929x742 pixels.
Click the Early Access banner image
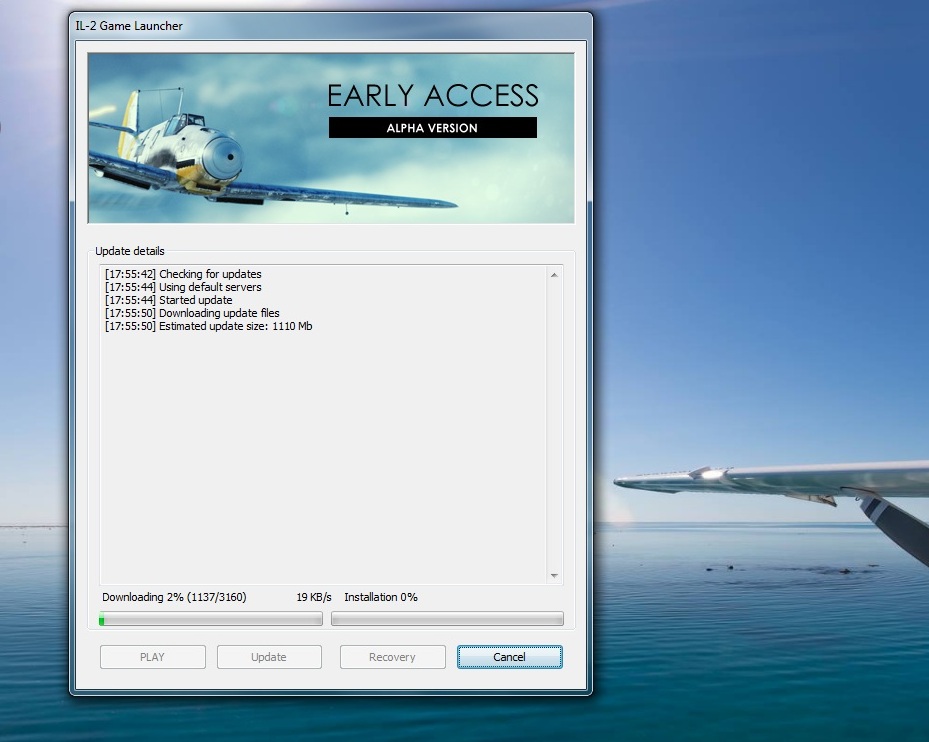click(x=331, y=138)
